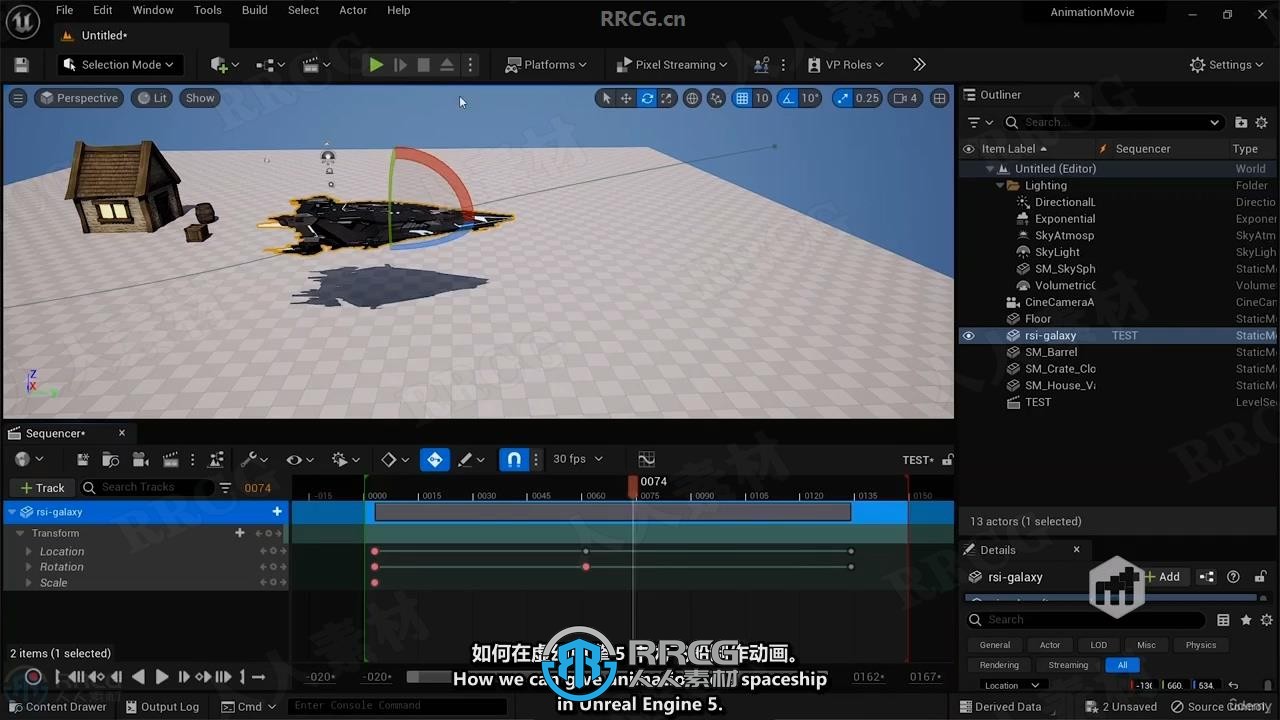The image size is (1280, 720).
Task: Add a Track in Sequencer
Action: tap(42, 487)
